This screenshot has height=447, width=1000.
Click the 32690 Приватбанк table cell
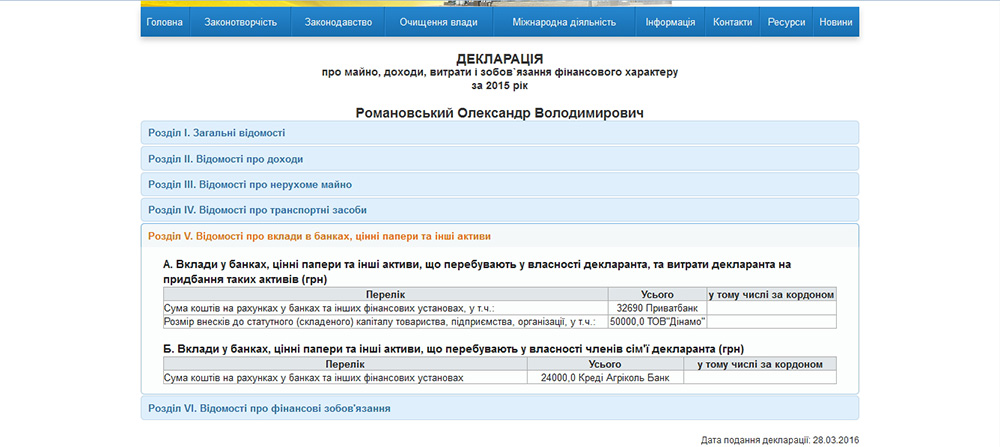click(x=656, y=309)
